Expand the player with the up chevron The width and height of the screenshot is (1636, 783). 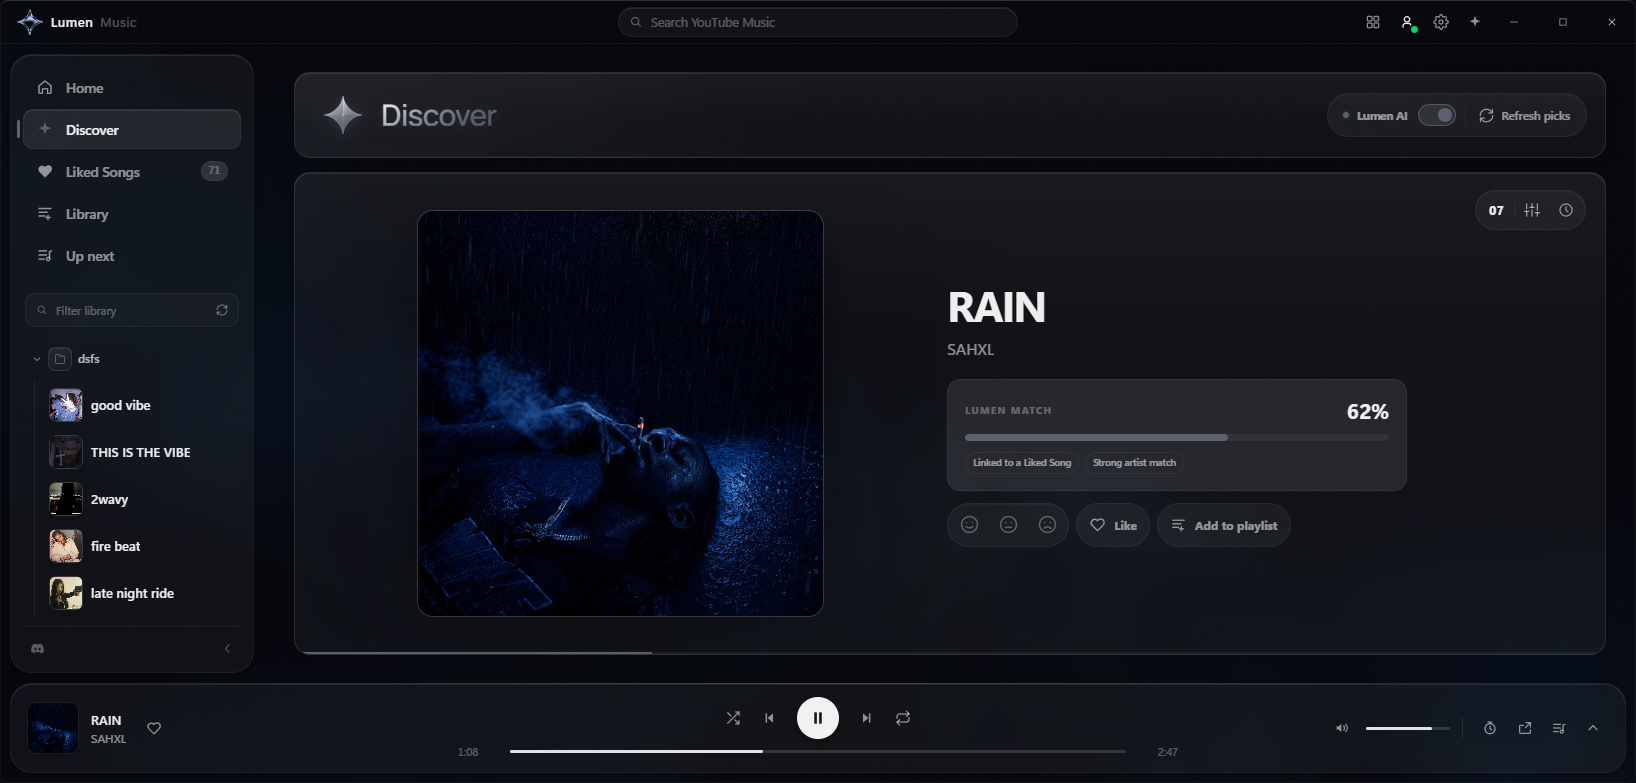[x=1593, y=728]
